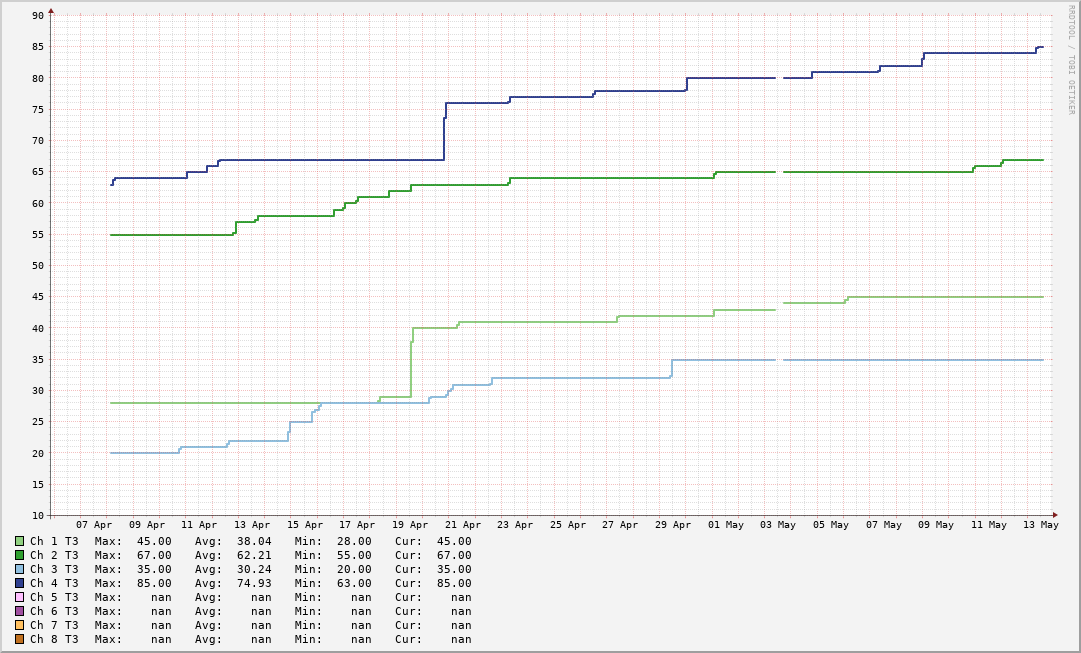
Task: Click the 13 May date label on x-axis
Action: click(x=1041, y=525)
